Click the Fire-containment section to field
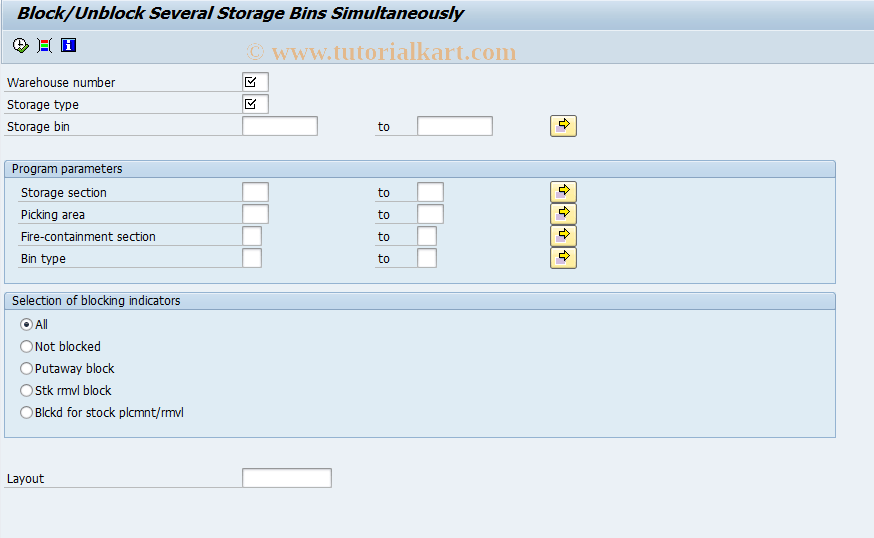 click(427, 236)
